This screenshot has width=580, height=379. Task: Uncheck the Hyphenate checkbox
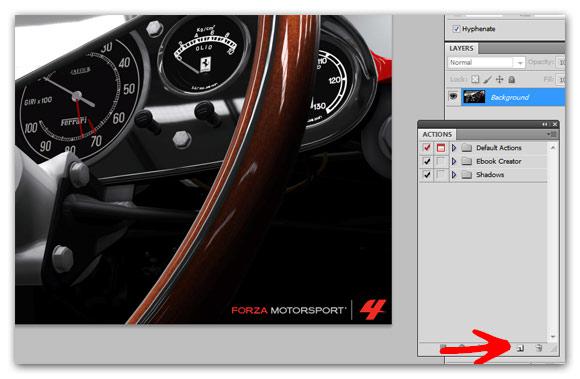[x=456, y=29]
